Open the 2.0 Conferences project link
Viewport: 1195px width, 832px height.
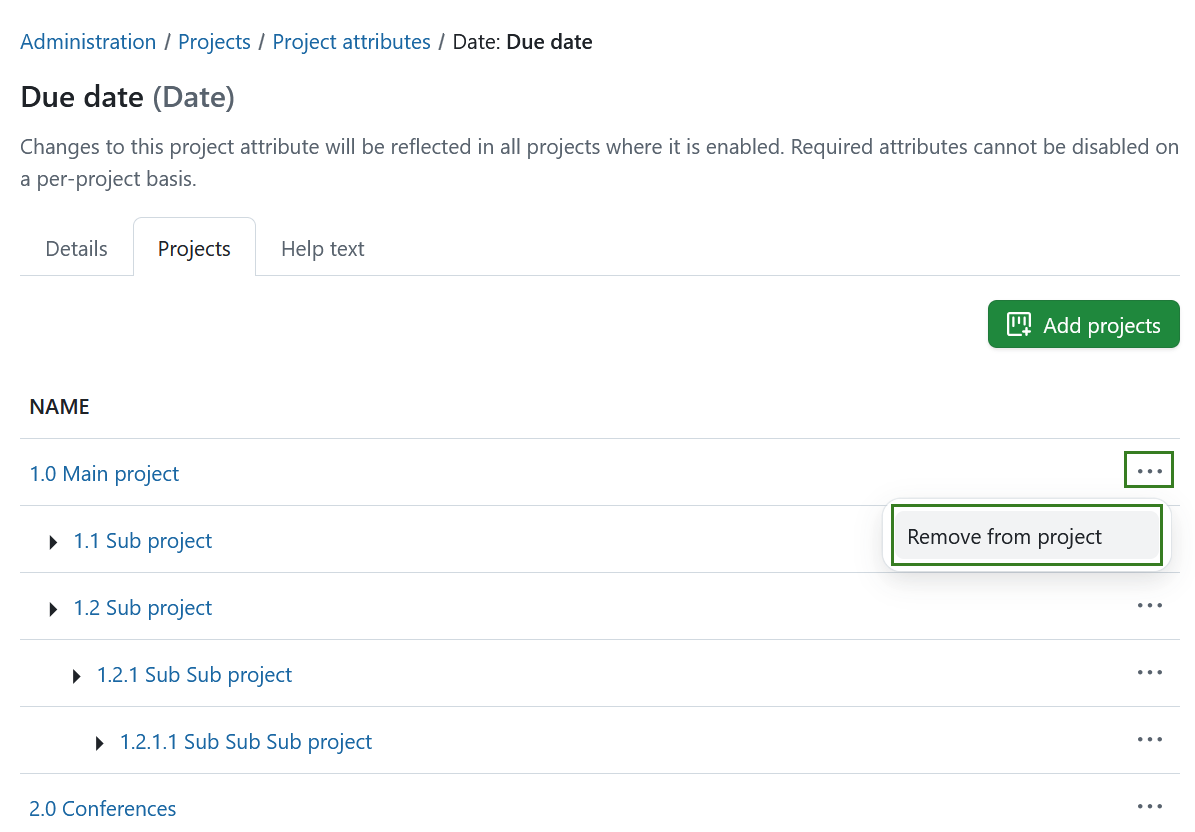click(x=102, y=807)
